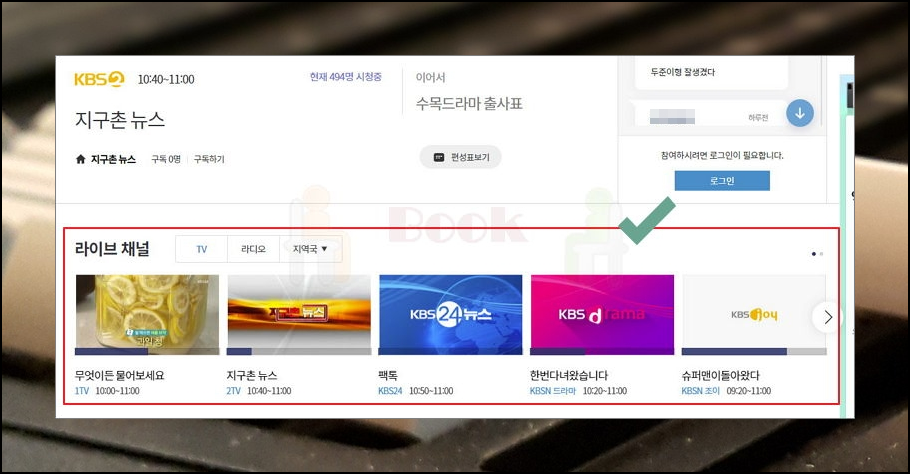Click the 슈퍼맨이돌아왔다 program title
Screen dimensions: 910x474
click(720, 375)
